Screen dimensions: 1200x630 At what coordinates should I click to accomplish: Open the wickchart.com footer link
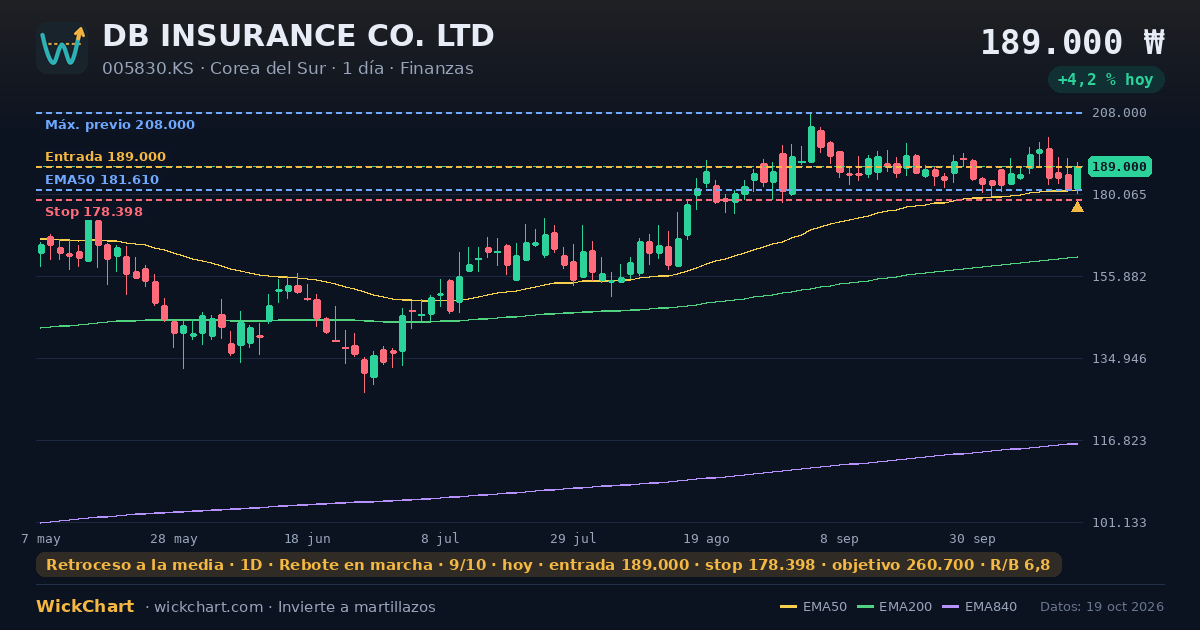pos(210,607)
